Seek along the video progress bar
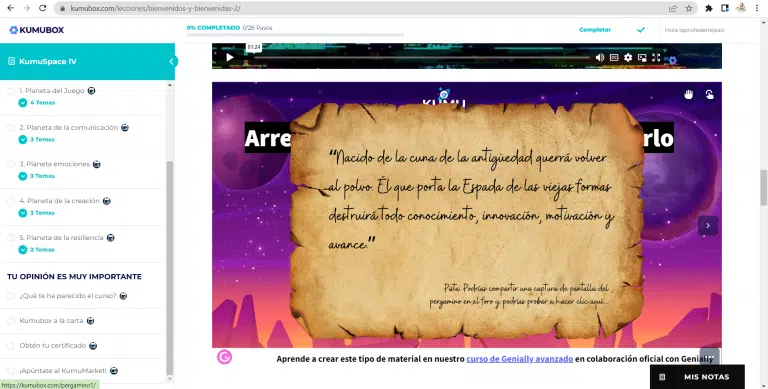 point(421,57)
